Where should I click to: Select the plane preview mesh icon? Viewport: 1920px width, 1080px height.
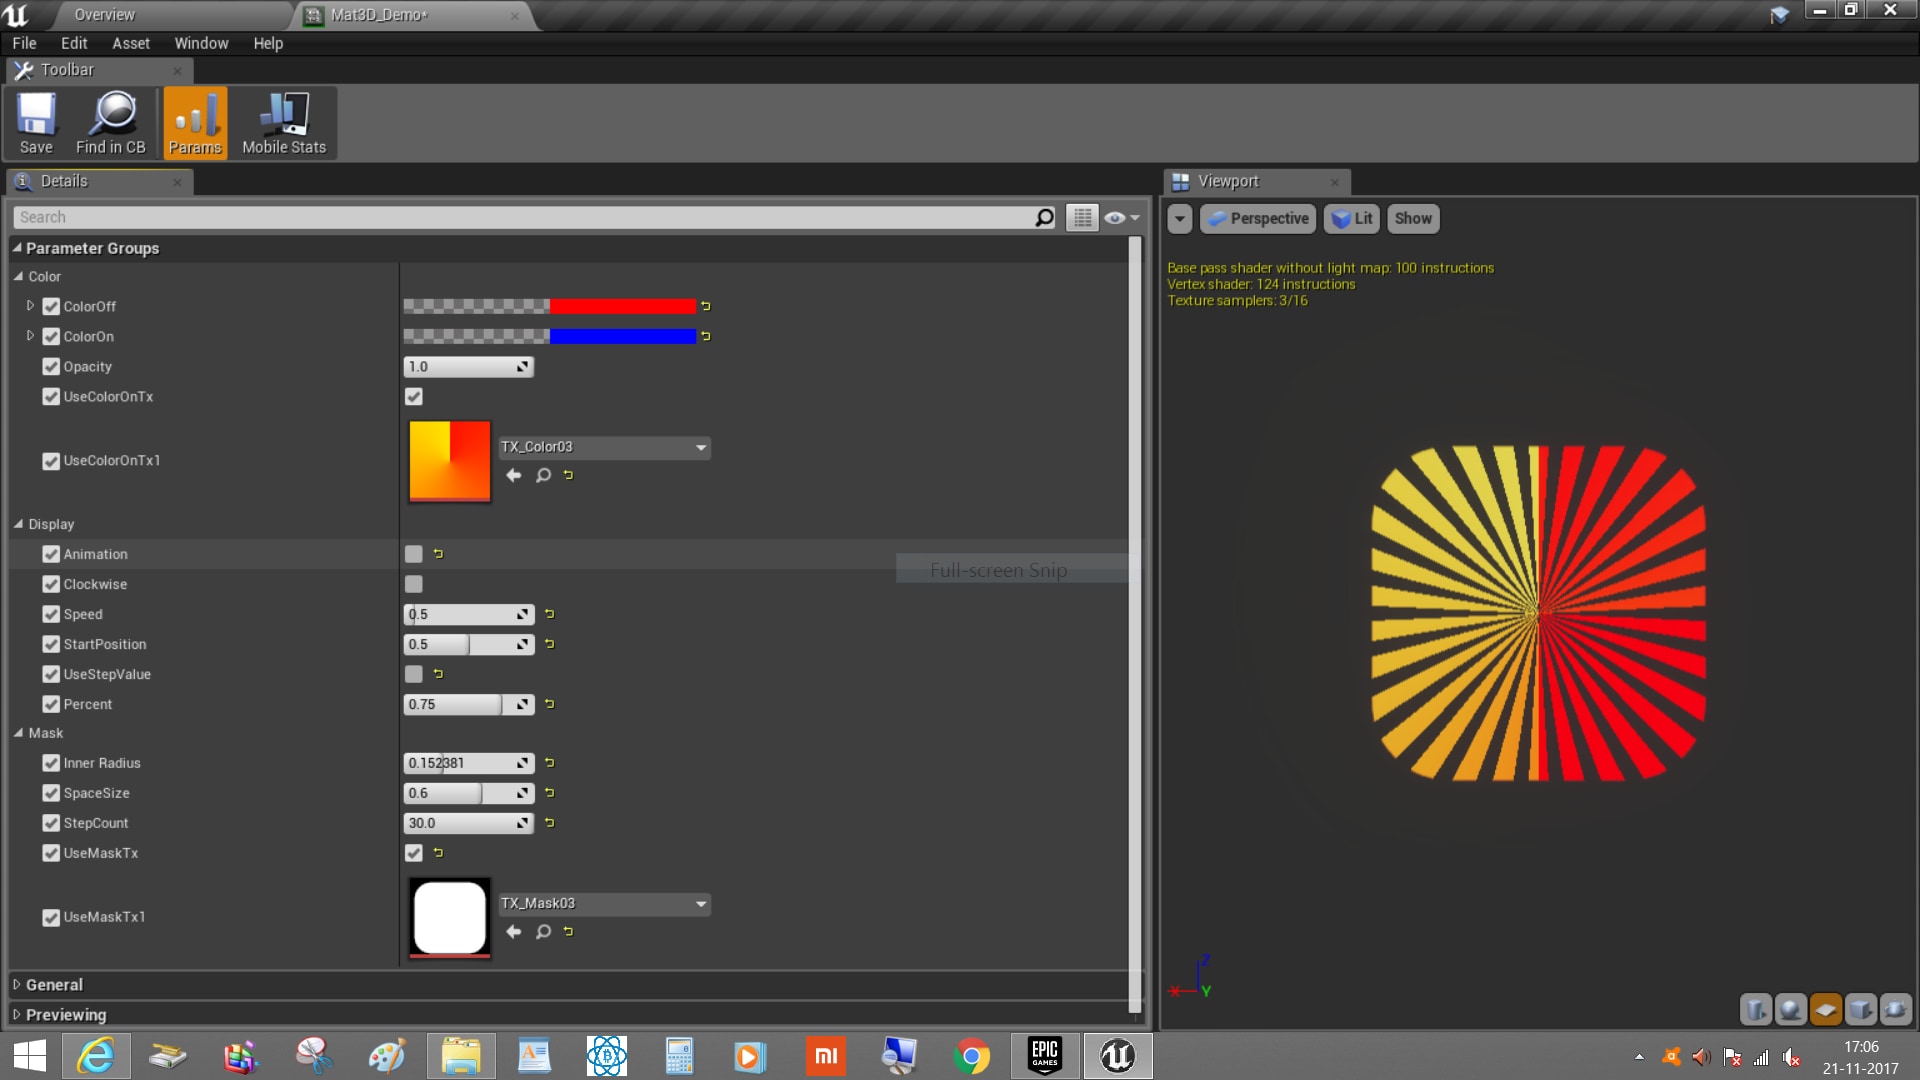(1825, 1009)
